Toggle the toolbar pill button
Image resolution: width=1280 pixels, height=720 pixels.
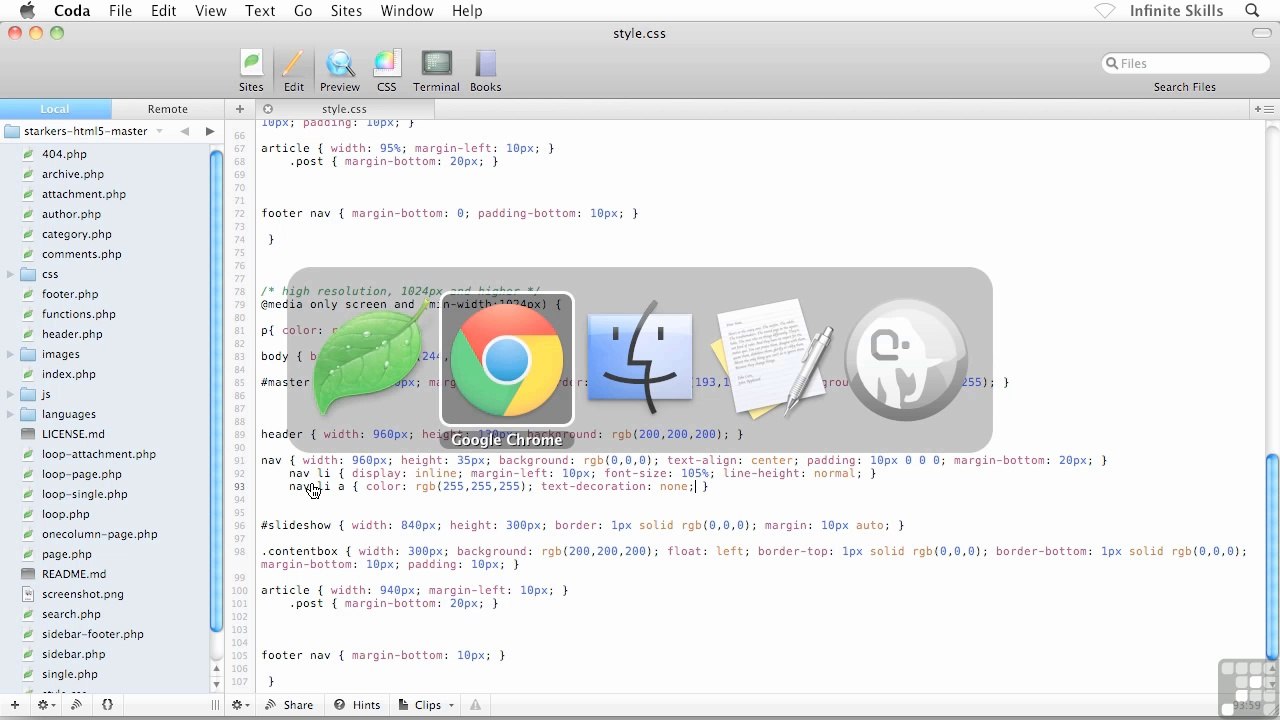coord(1262,33)
